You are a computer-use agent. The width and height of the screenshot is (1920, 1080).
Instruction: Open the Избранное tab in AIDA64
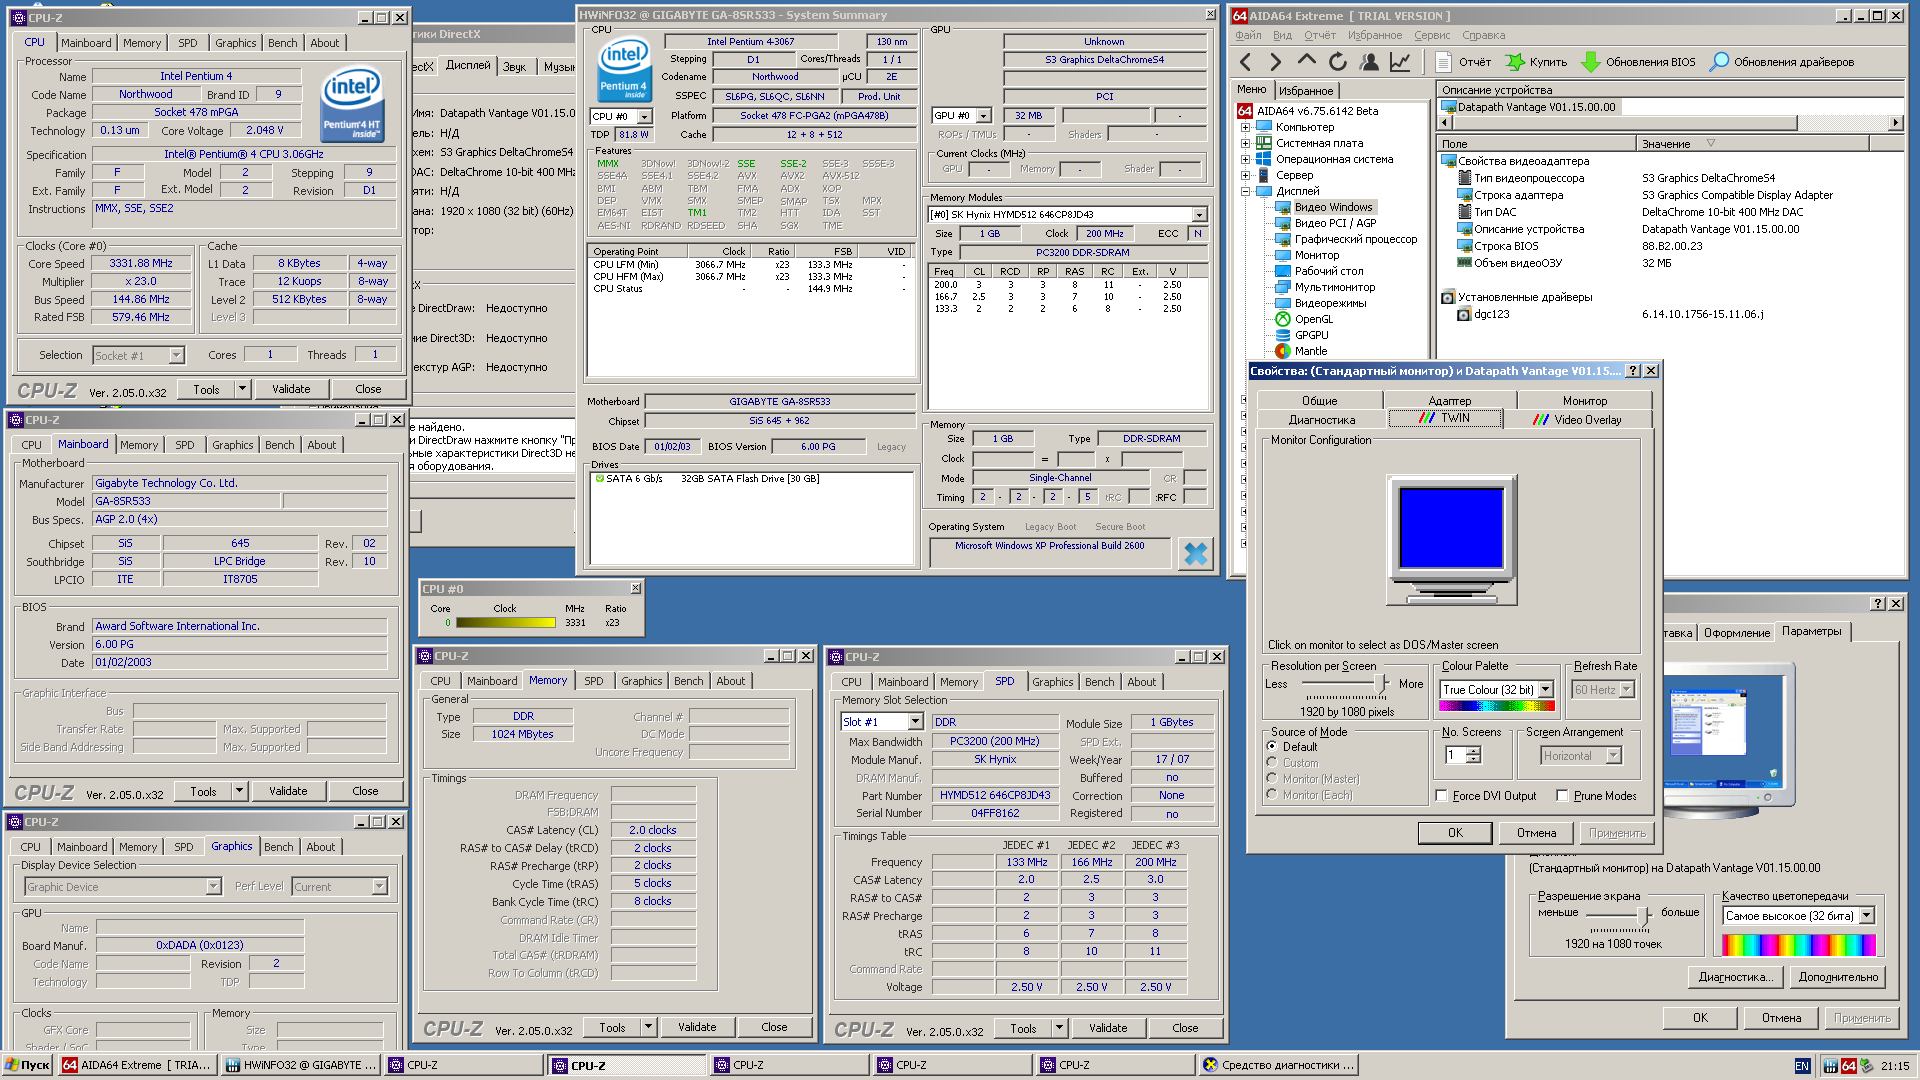(1305, 90)
